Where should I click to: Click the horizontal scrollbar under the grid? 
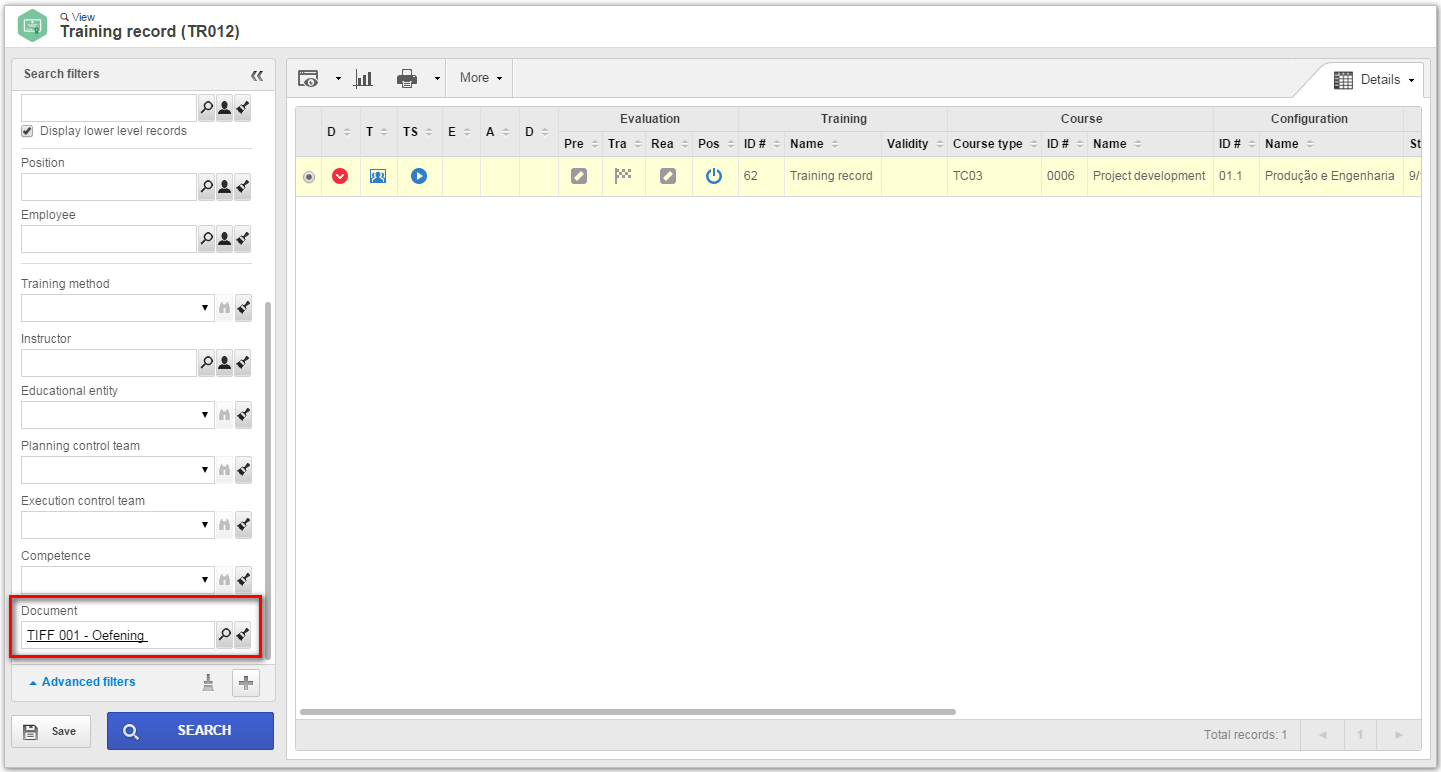(x=628, y=712)
